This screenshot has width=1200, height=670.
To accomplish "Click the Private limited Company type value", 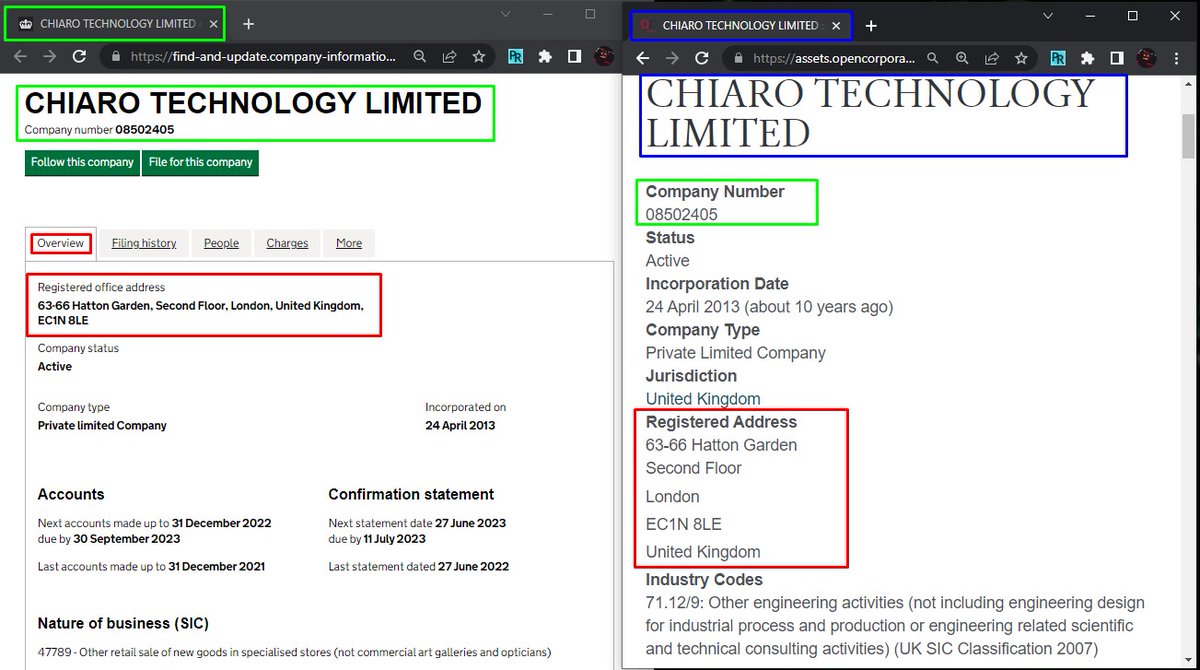I will pos(102,425).
